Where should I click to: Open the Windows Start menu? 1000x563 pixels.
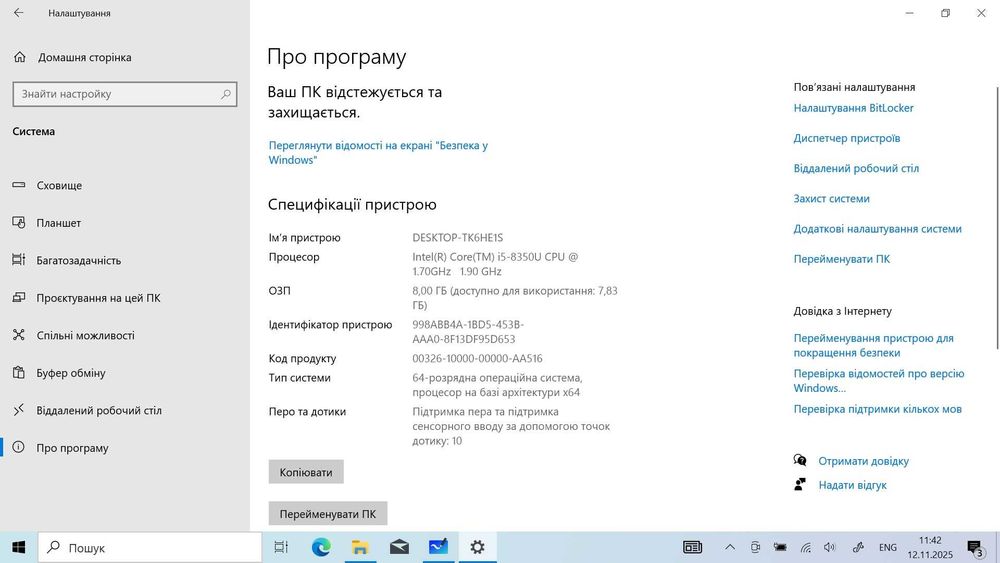(x=18, y=547)
